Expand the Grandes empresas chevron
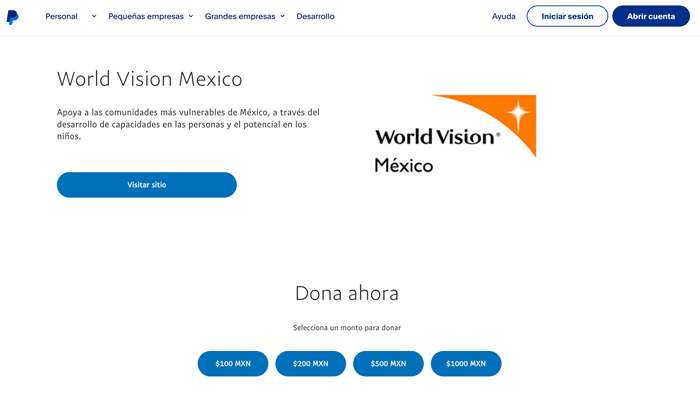This screenshot has width=700, height=394. [x=282, y=17]
